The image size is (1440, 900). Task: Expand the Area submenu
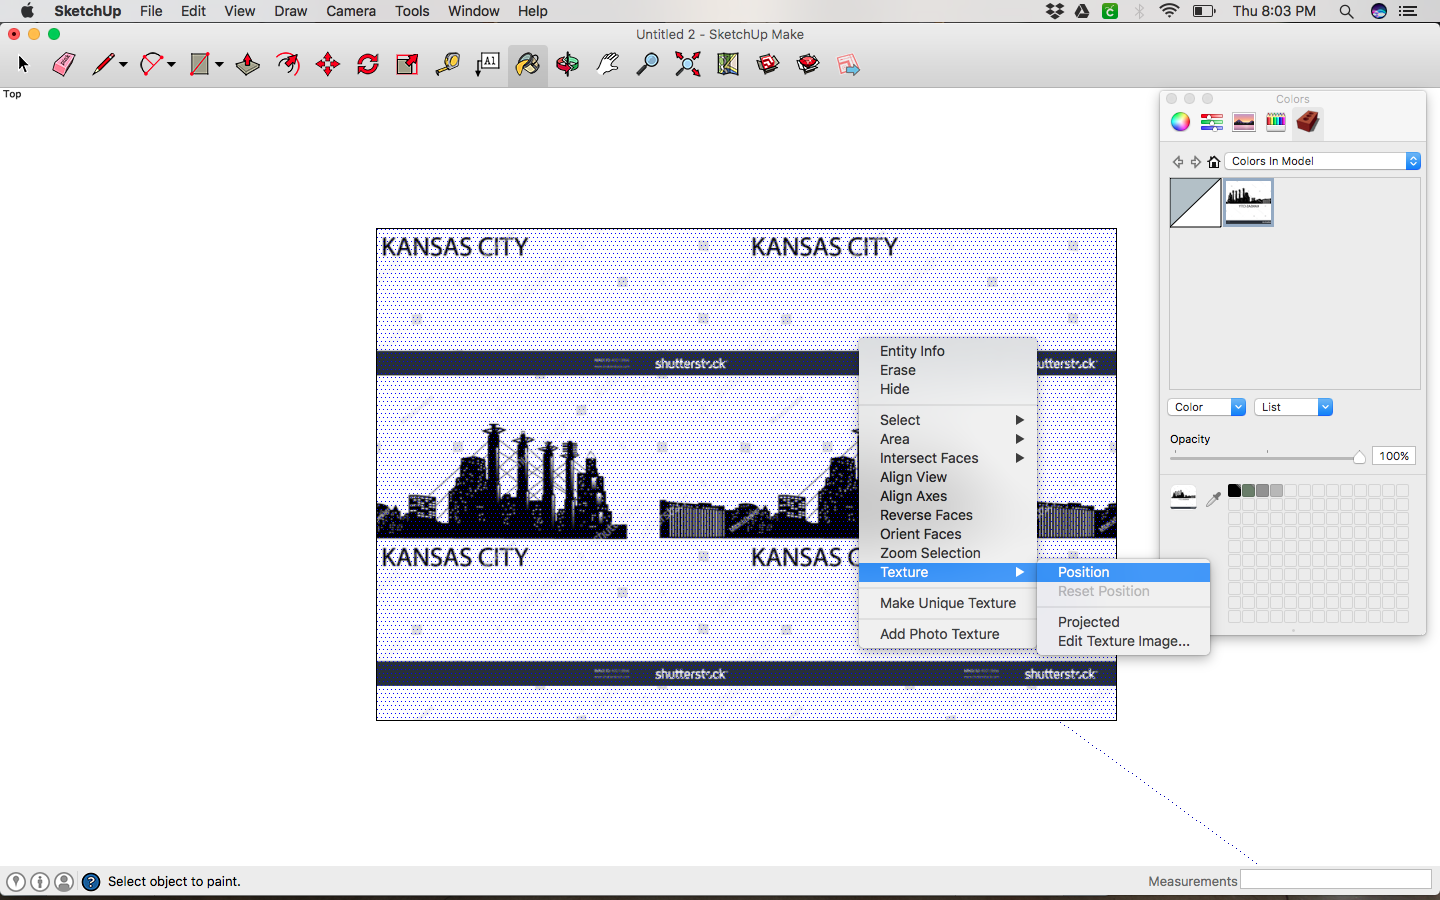point(948,439)
